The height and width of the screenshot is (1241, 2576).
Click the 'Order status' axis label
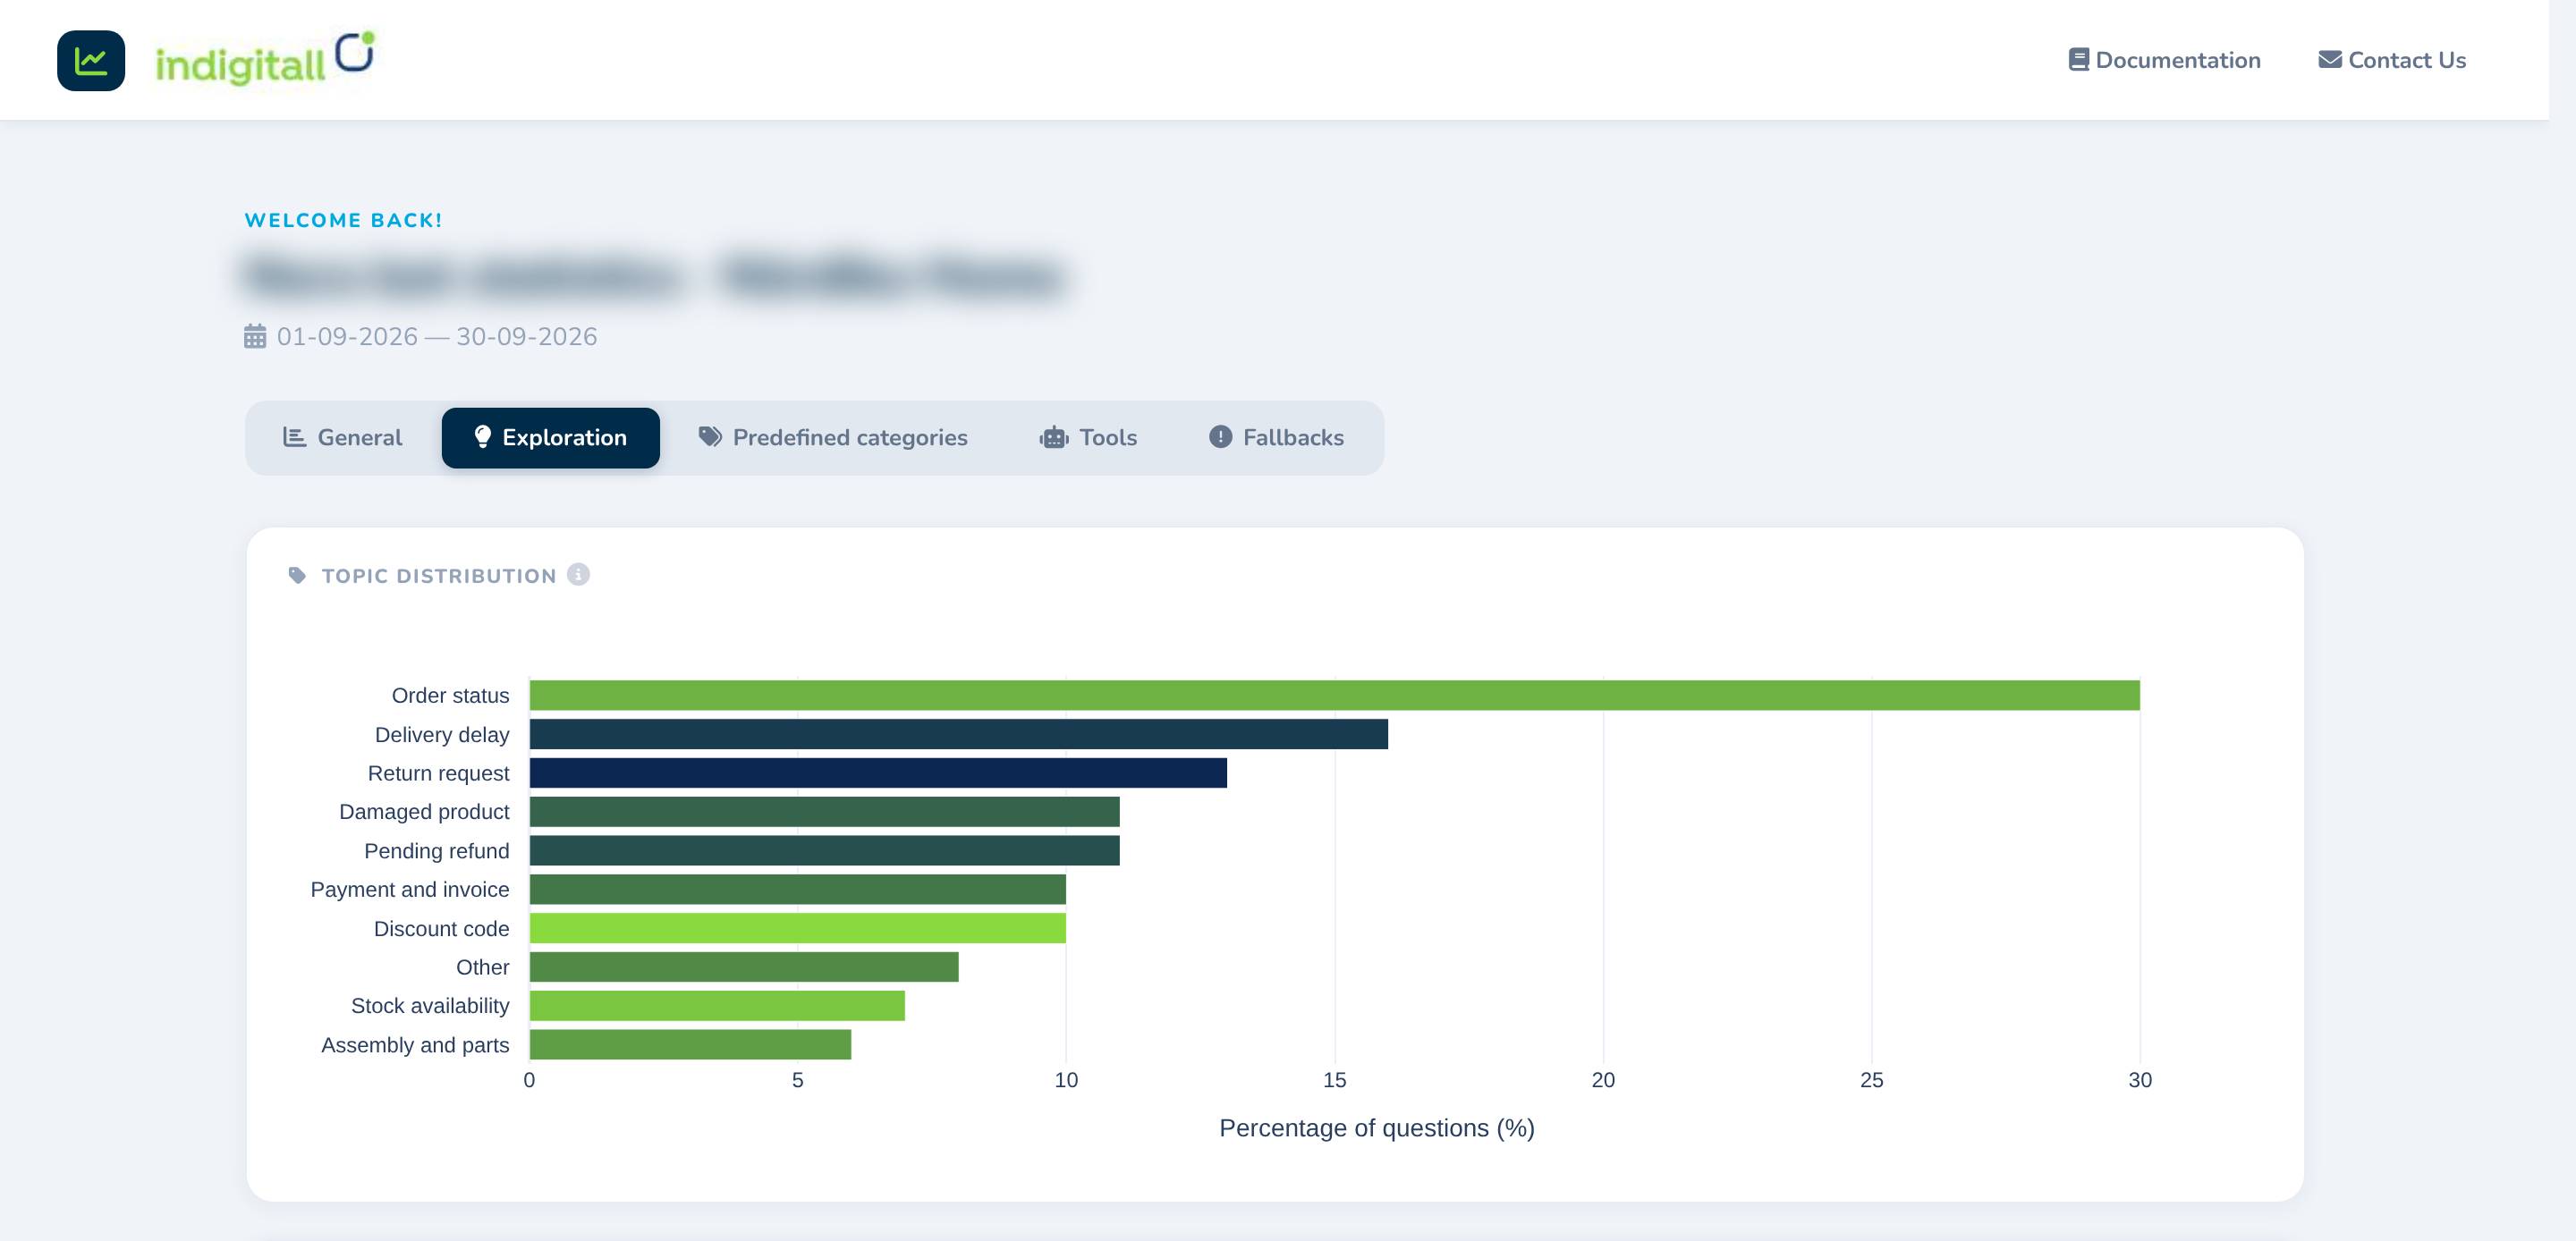point(450,695)
